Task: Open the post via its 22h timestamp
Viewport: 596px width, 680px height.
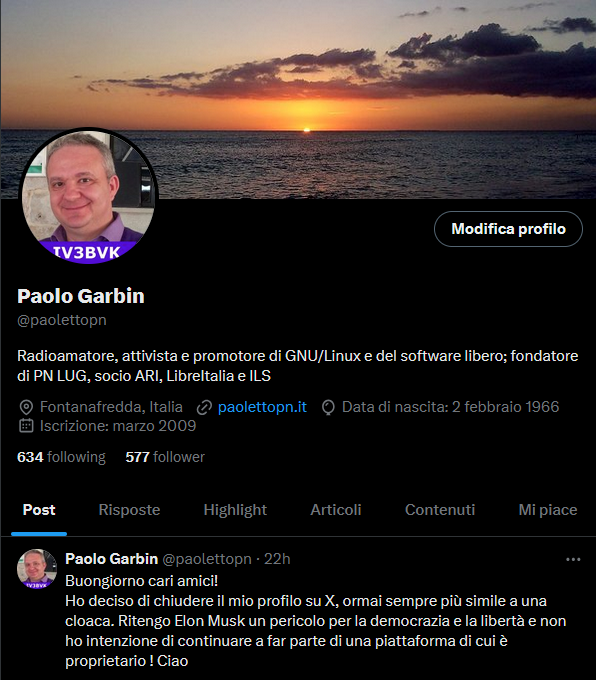Action: (277, 559)
